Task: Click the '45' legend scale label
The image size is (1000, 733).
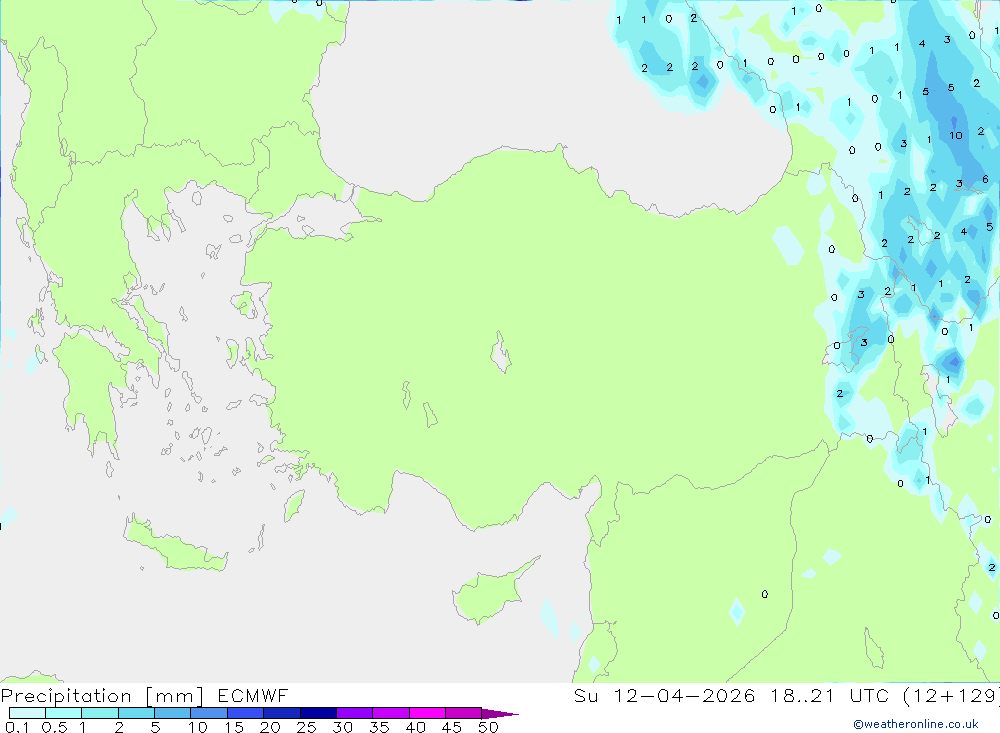Action: click(452, 727)
